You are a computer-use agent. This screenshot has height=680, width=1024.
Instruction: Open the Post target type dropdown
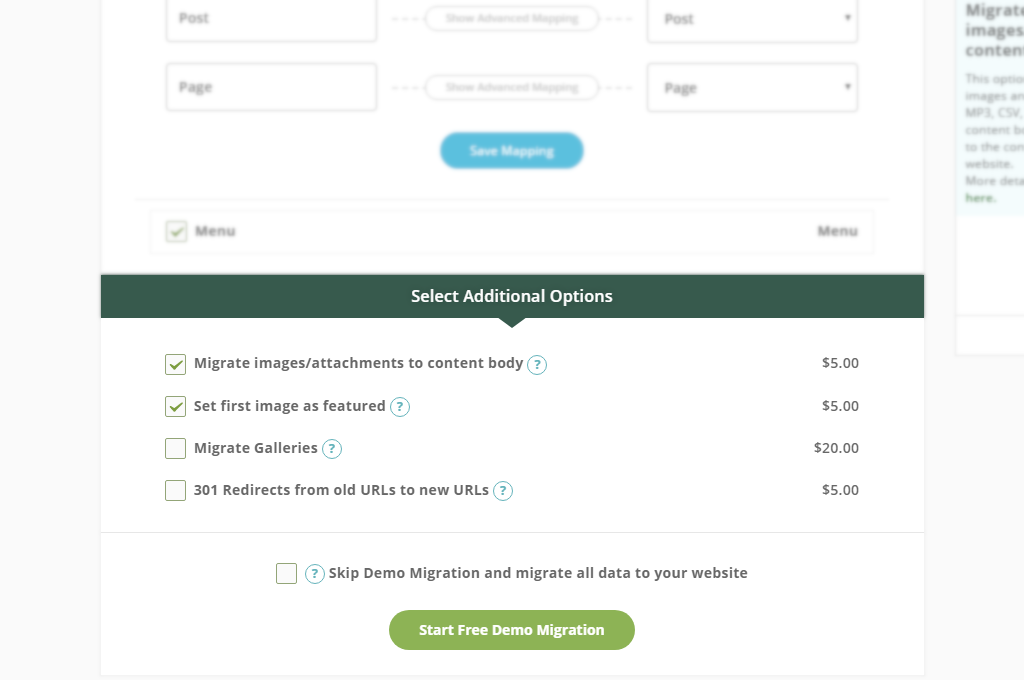click(752, 19)
